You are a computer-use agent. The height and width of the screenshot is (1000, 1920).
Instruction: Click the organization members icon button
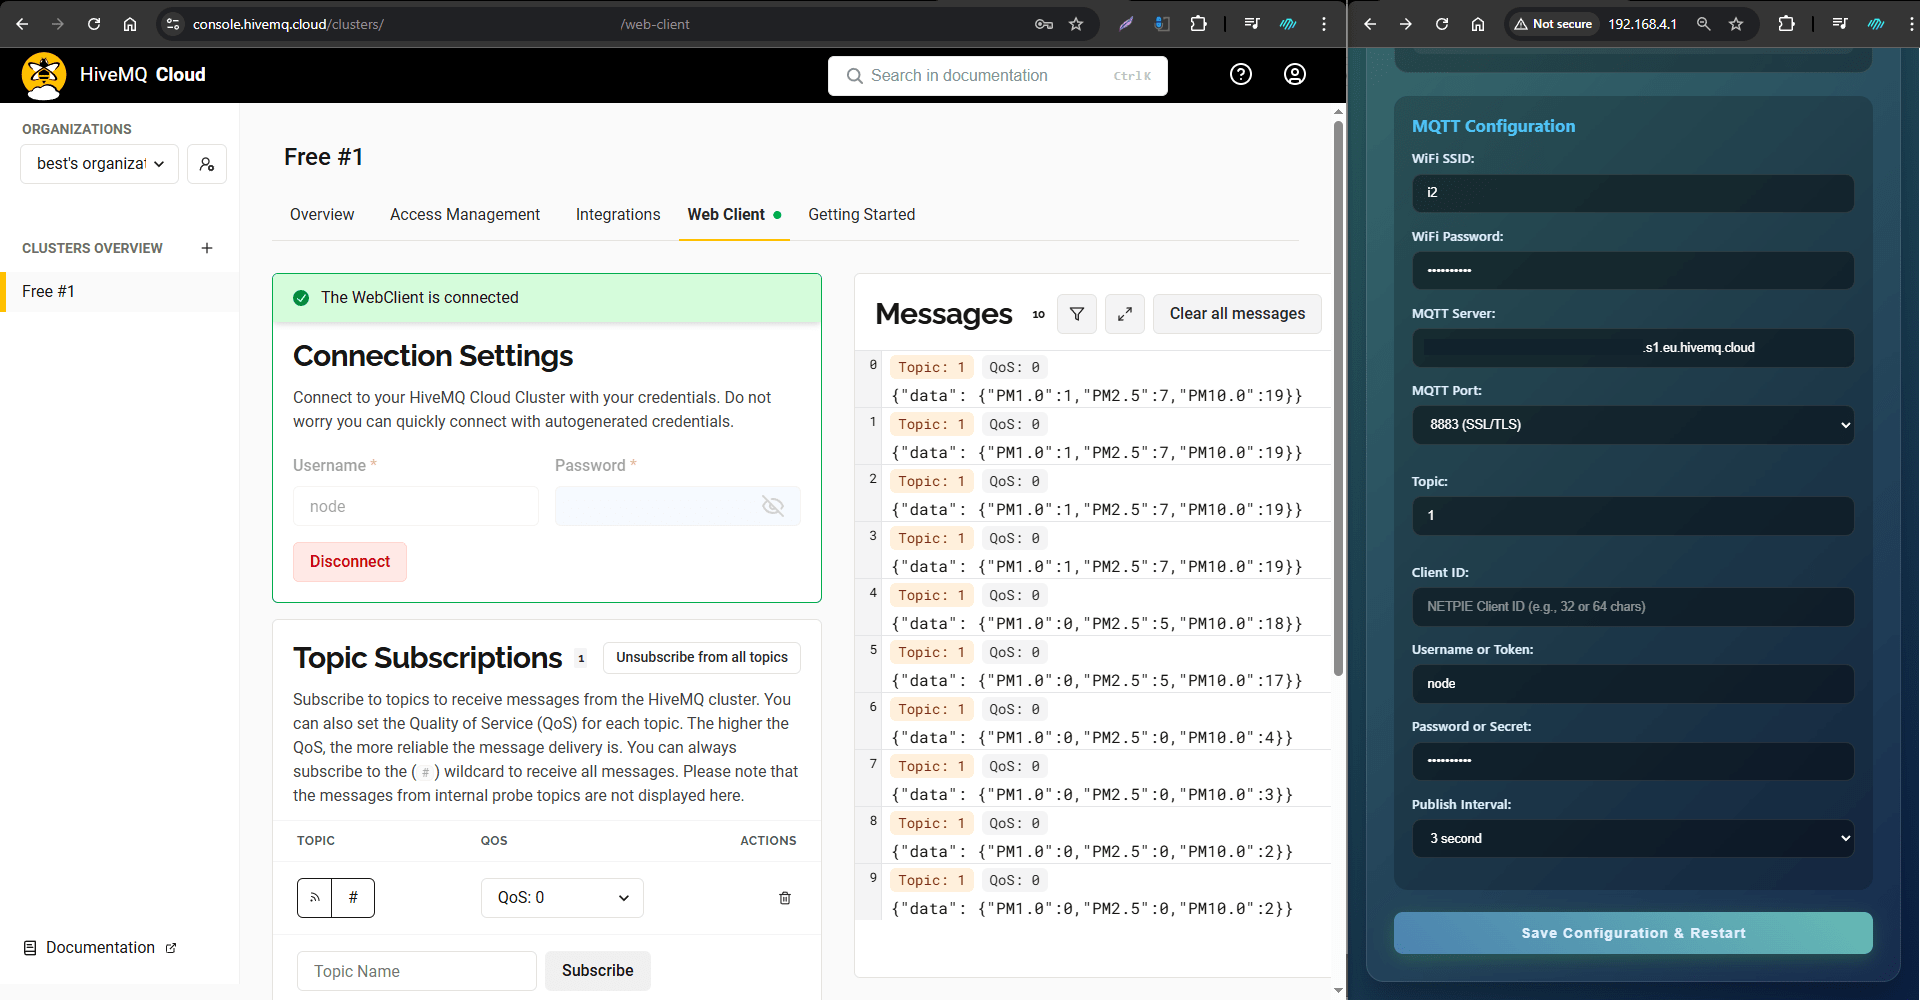coord(207,164)
